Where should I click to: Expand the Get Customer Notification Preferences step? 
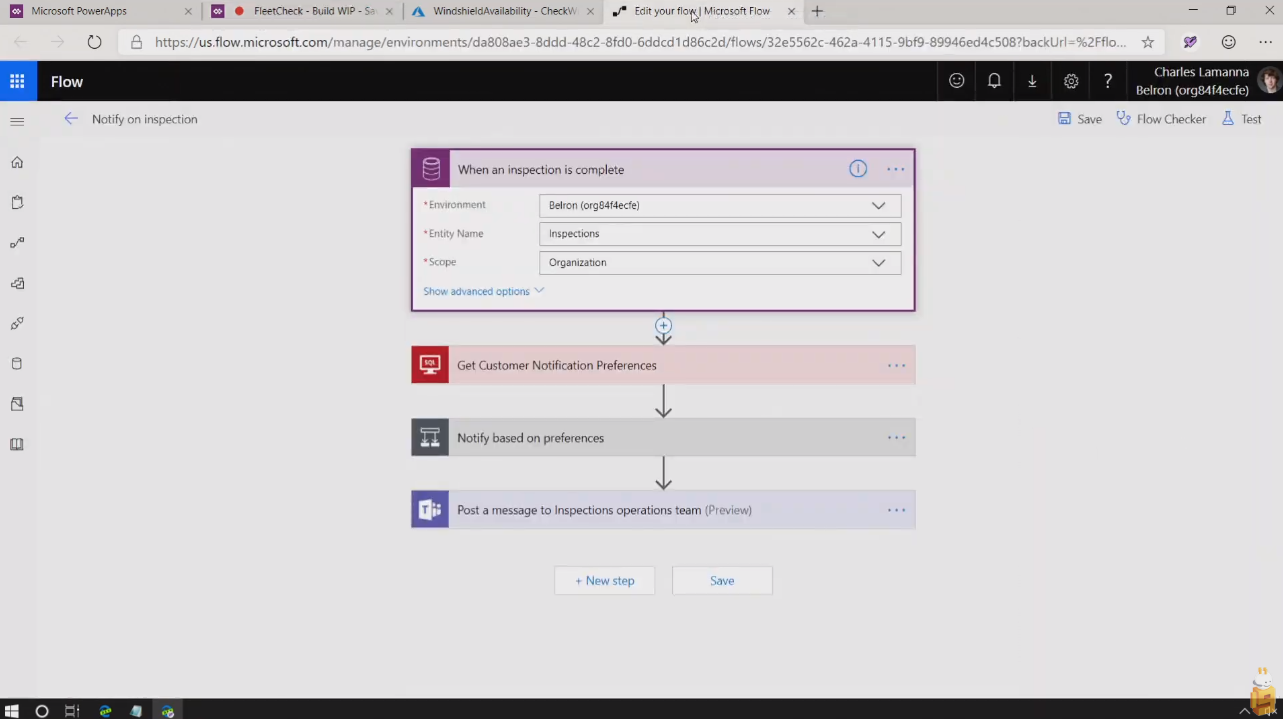(557, 366)
